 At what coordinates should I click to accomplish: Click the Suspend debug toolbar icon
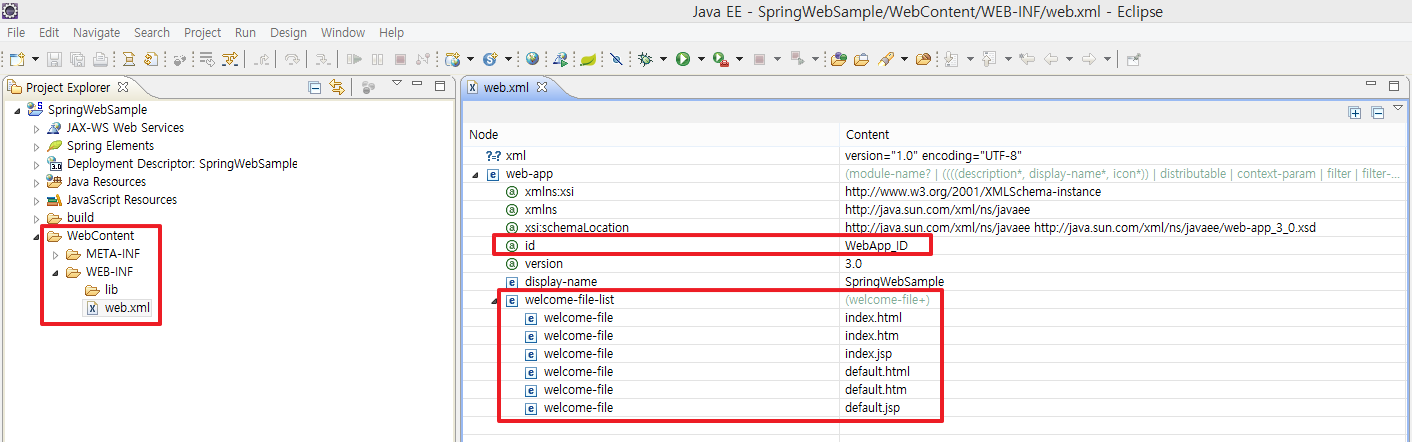(x=377, y=59)
